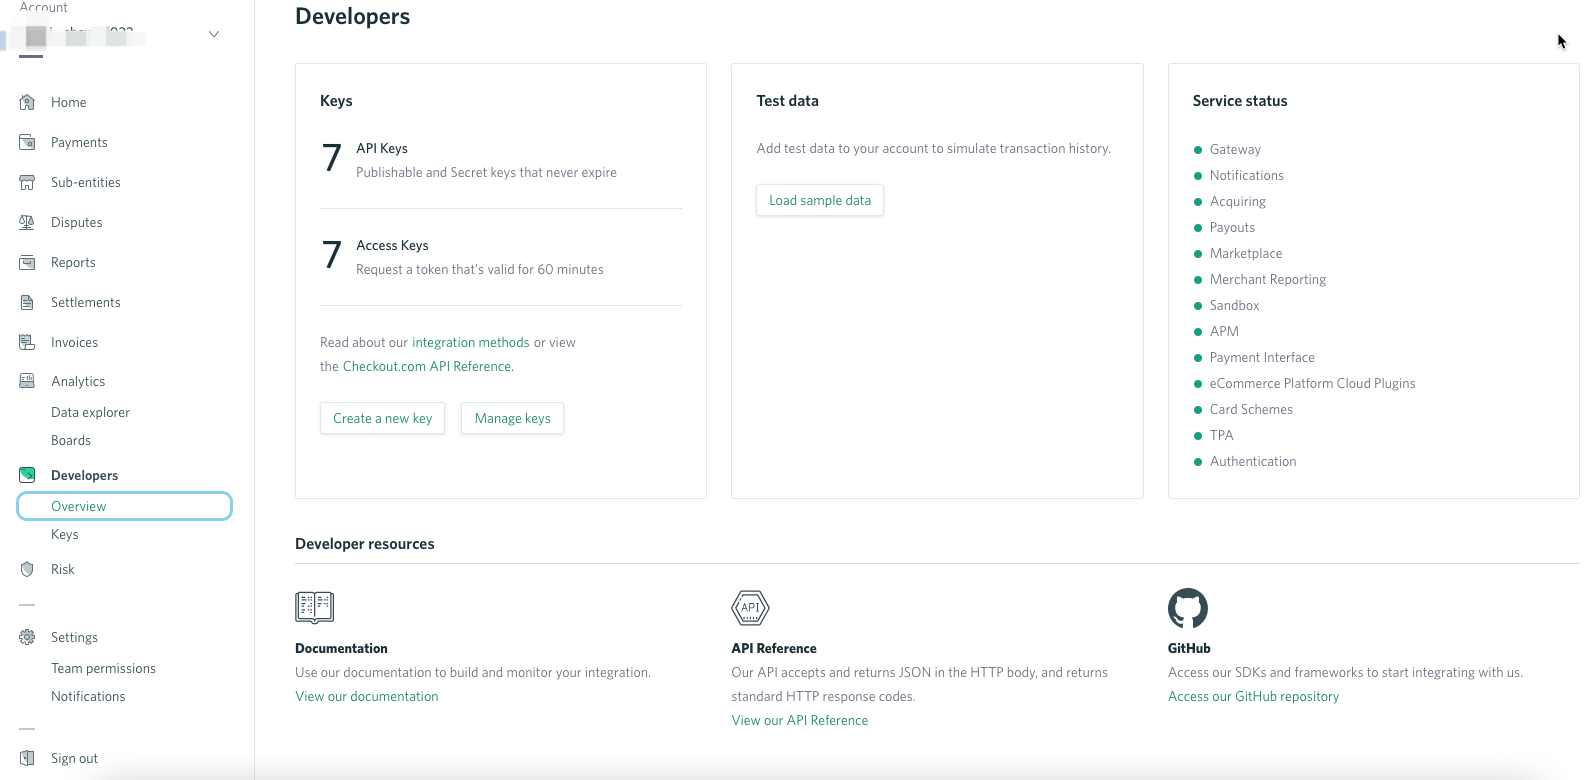Click APM service status entry
This screenshot has width=1592, height=780.
1224,331
